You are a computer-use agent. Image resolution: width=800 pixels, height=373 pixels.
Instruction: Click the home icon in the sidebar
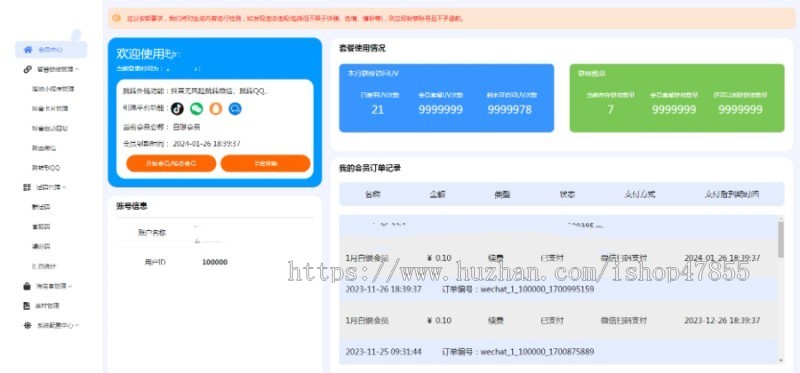(28, 49)
